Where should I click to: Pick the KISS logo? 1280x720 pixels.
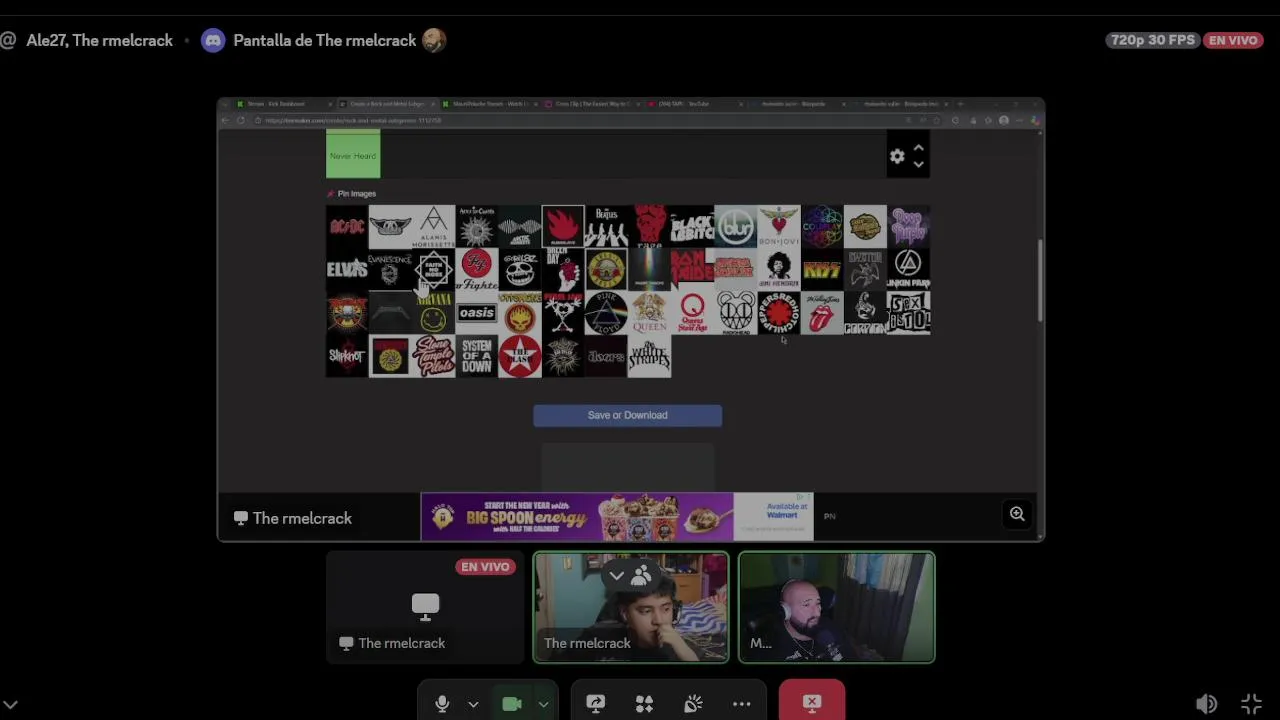click(x=822, y=270)
